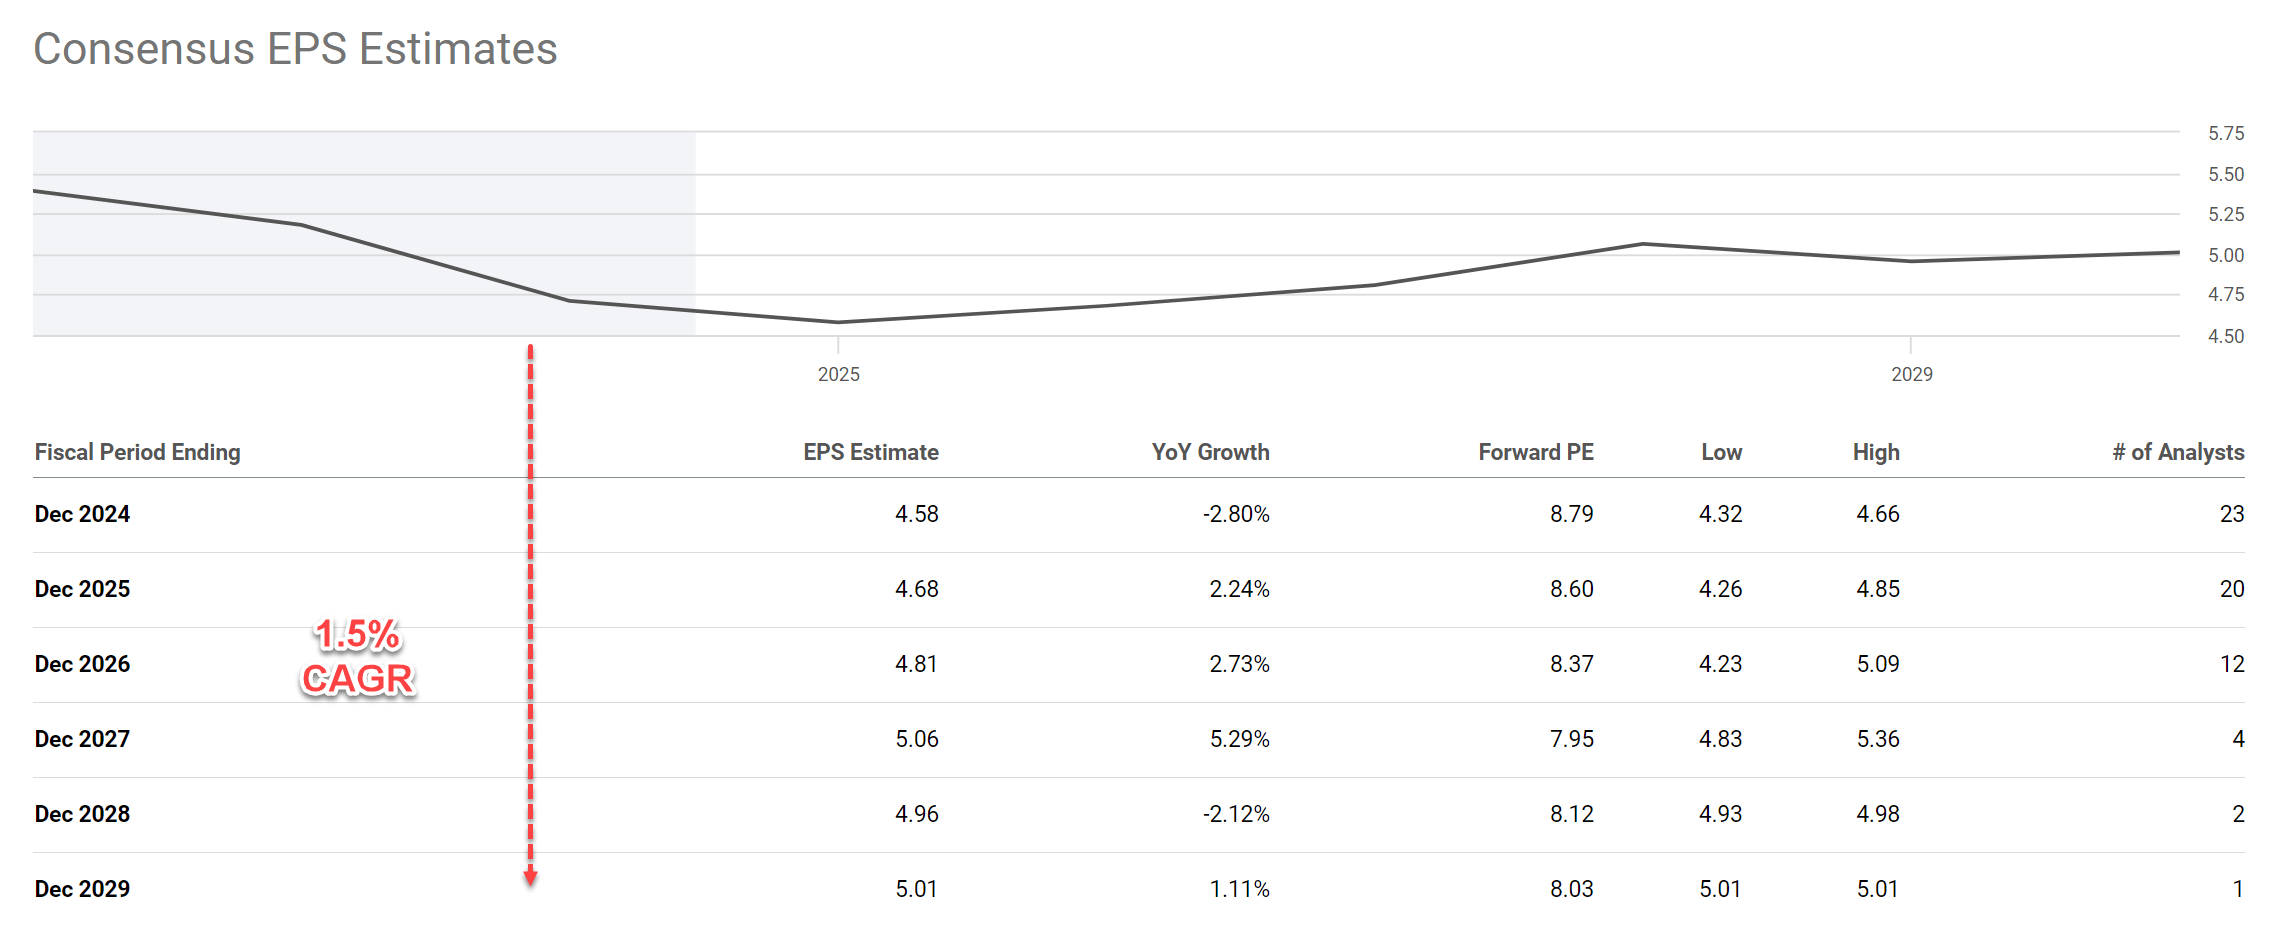Click the YoY Growth column header
Viewport: 2289px width, 931px height.
coord(1210,452)
